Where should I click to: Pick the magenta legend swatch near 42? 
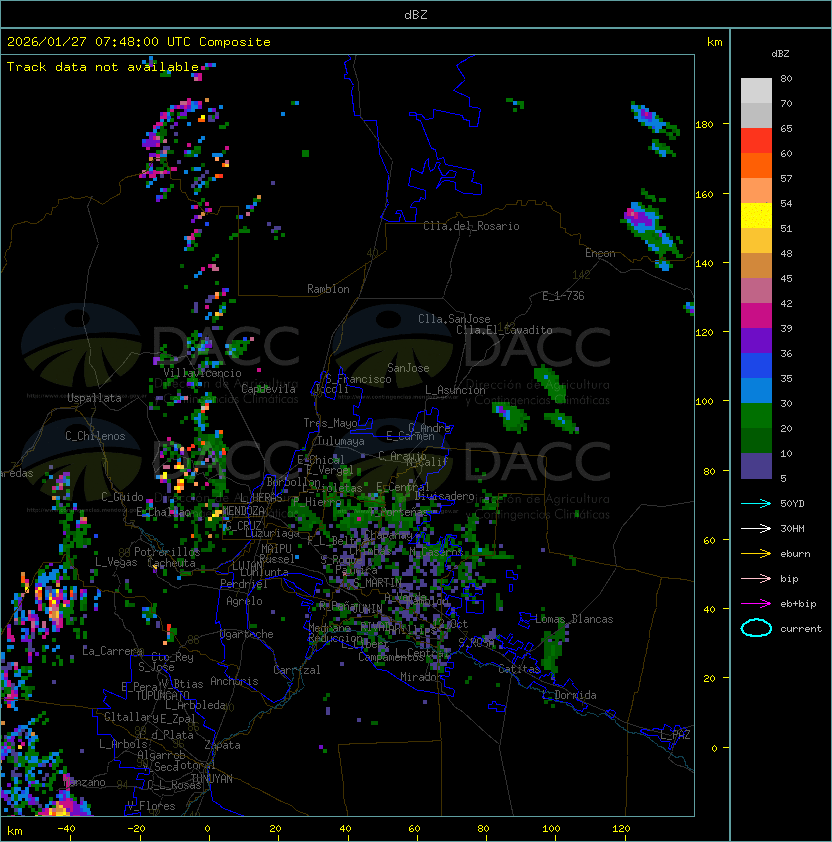click(756, 316)
